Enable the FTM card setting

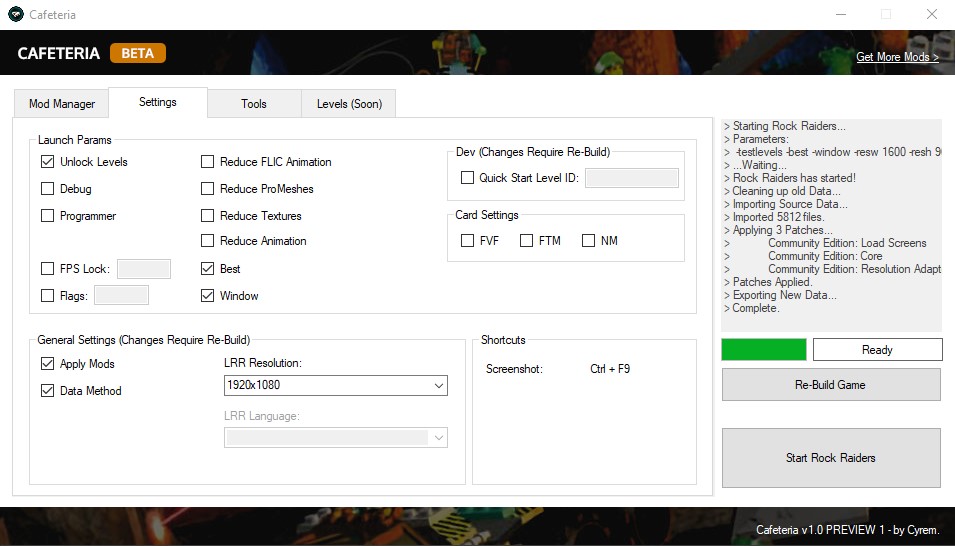tap(526, 241)
